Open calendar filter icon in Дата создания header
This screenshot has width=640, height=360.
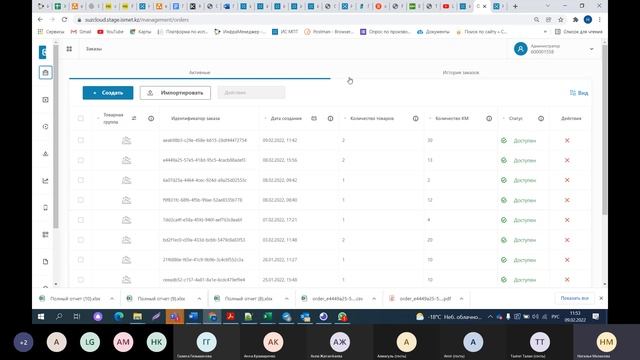click(x=314, y=118)
